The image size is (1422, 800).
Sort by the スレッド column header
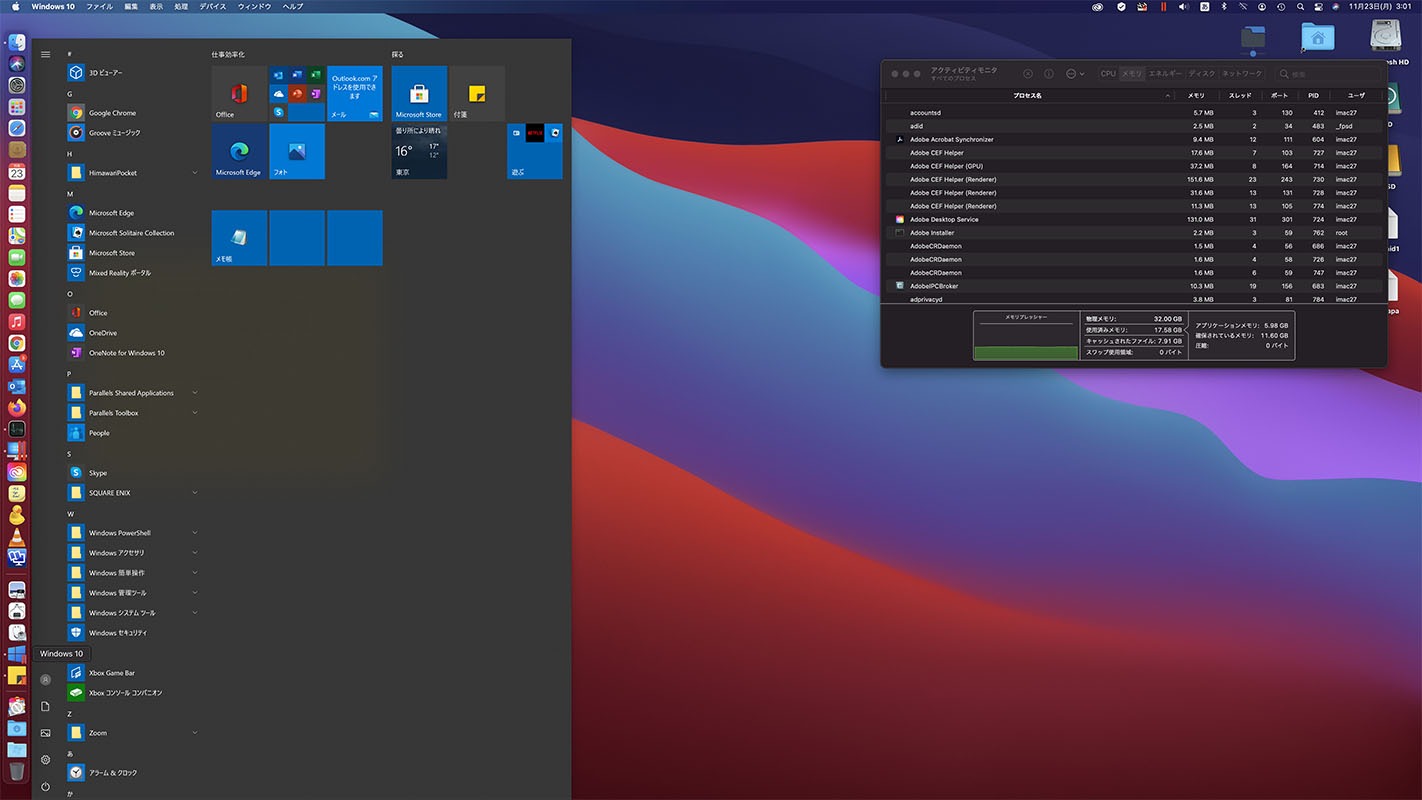1240,95
